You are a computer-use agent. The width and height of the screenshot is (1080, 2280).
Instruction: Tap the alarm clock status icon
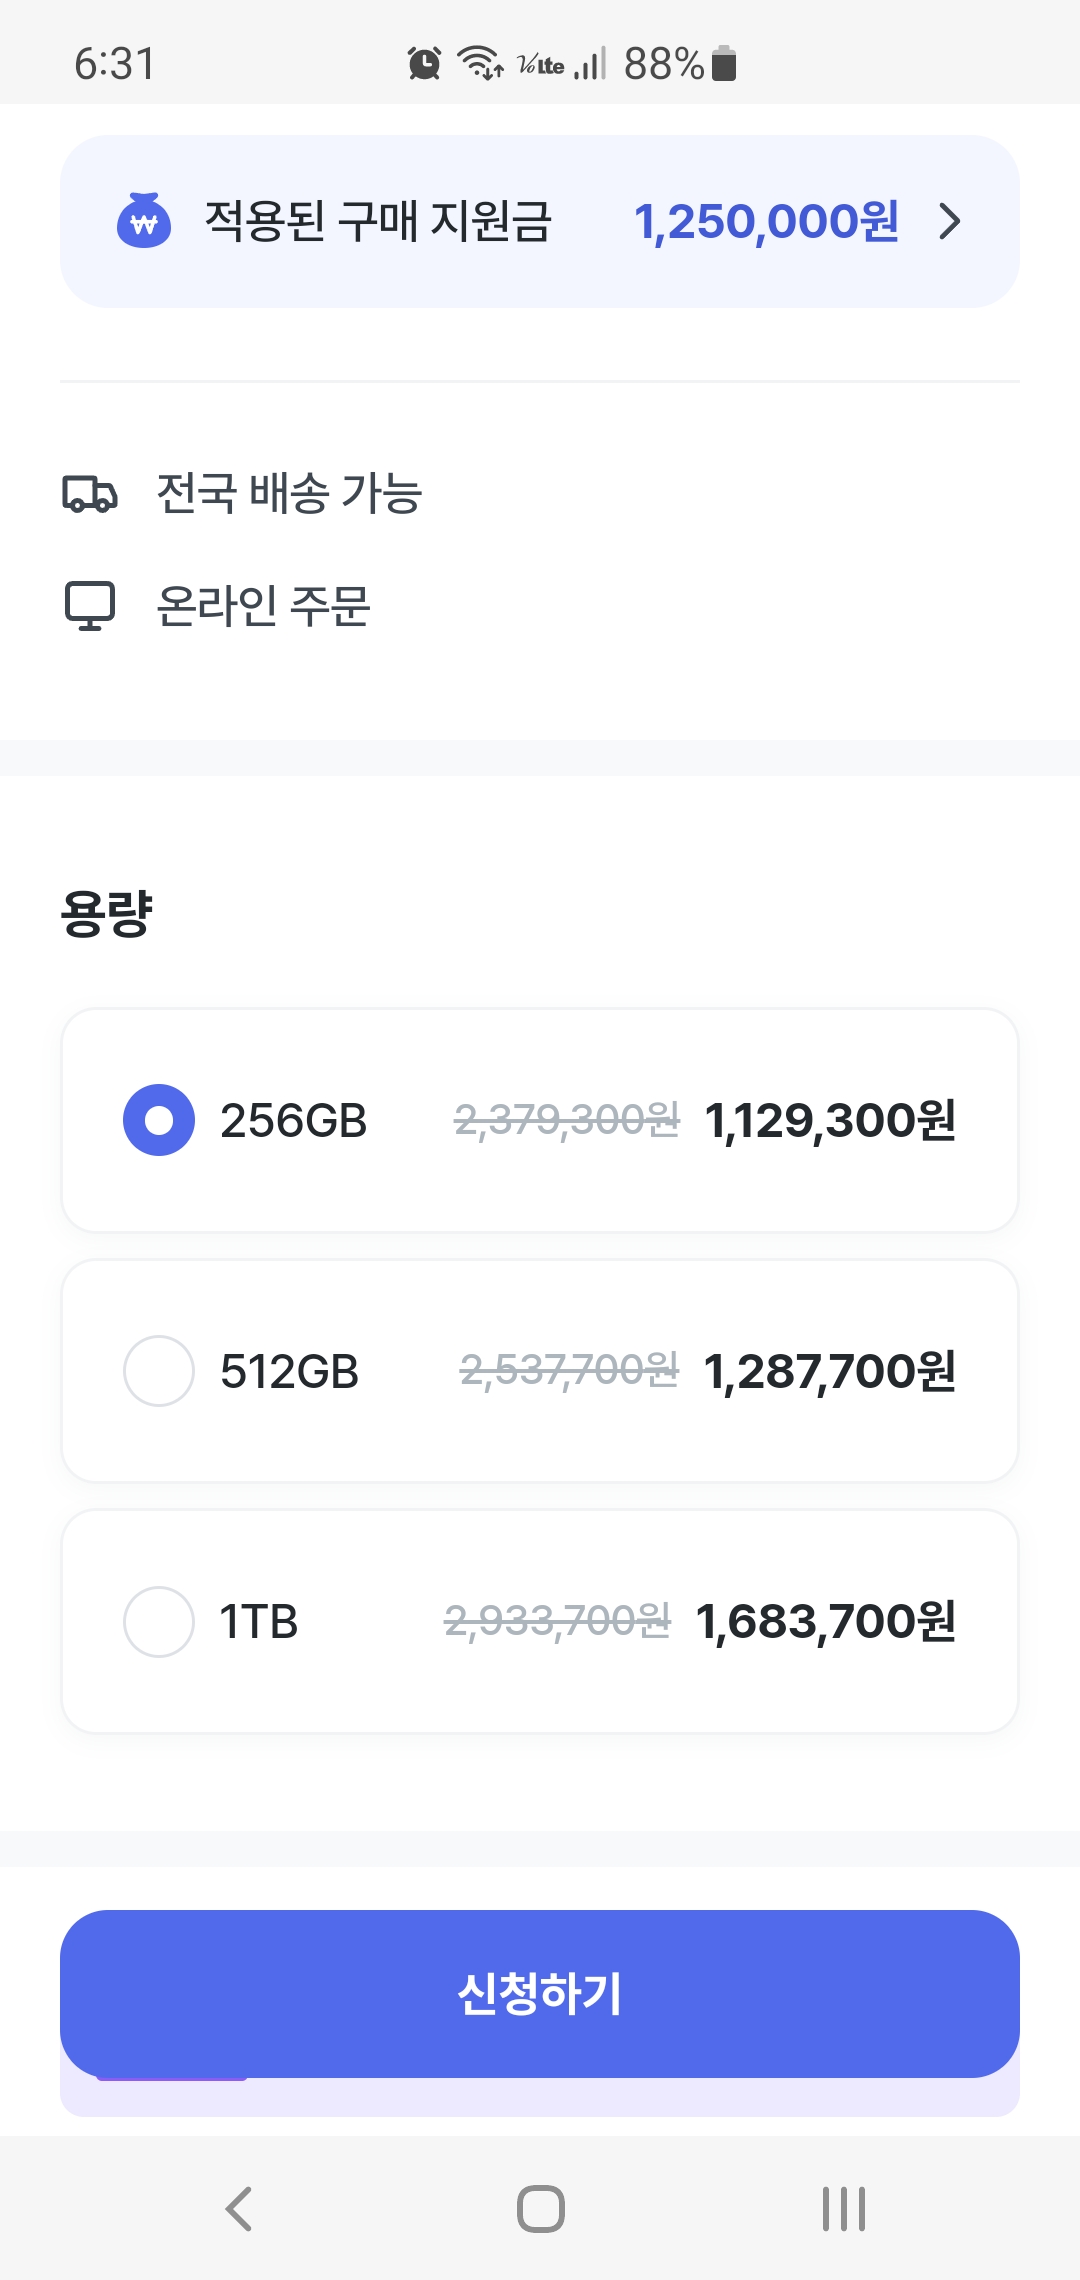[424, 64]
